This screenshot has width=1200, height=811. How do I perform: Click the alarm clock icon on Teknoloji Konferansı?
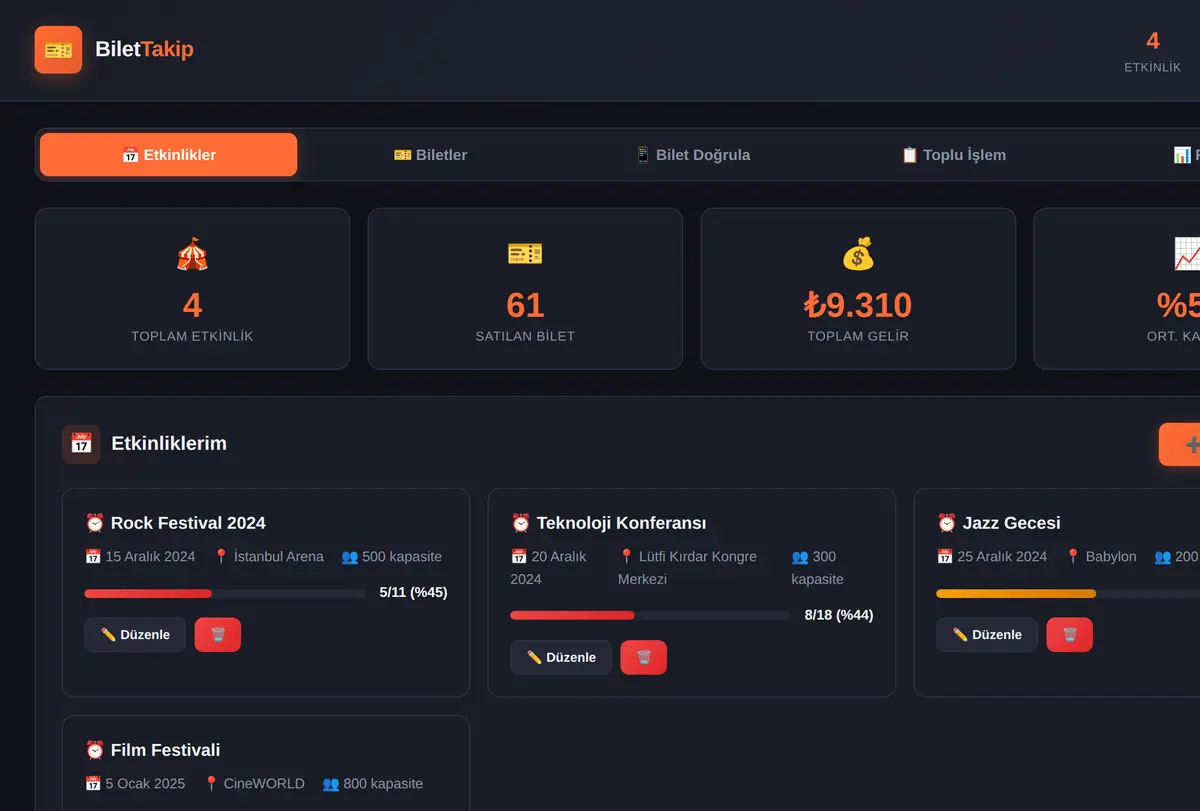521,523
